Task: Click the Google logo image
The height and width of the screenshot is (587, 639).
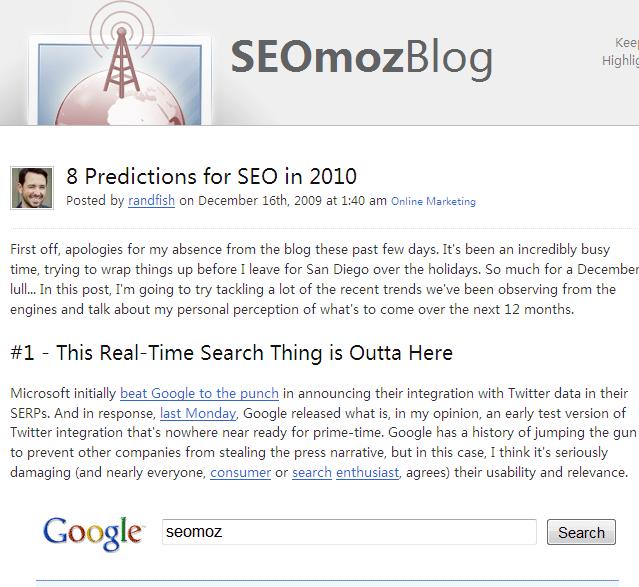Action: tap(93, 533)
